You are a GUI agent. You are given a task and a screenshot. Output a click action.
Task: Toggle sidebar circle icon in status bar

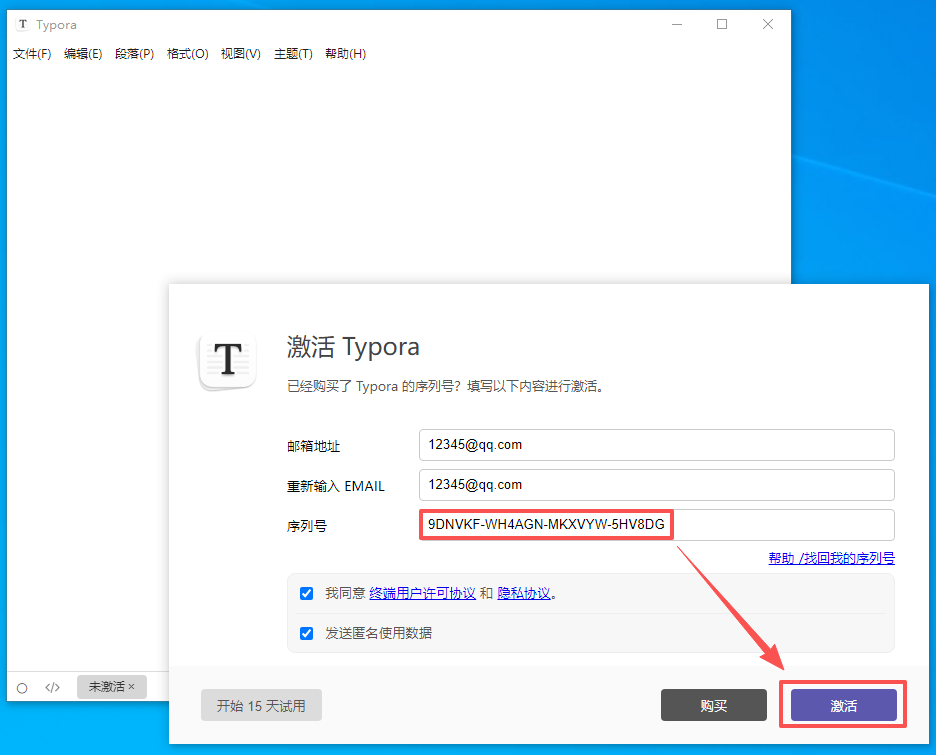22,688
